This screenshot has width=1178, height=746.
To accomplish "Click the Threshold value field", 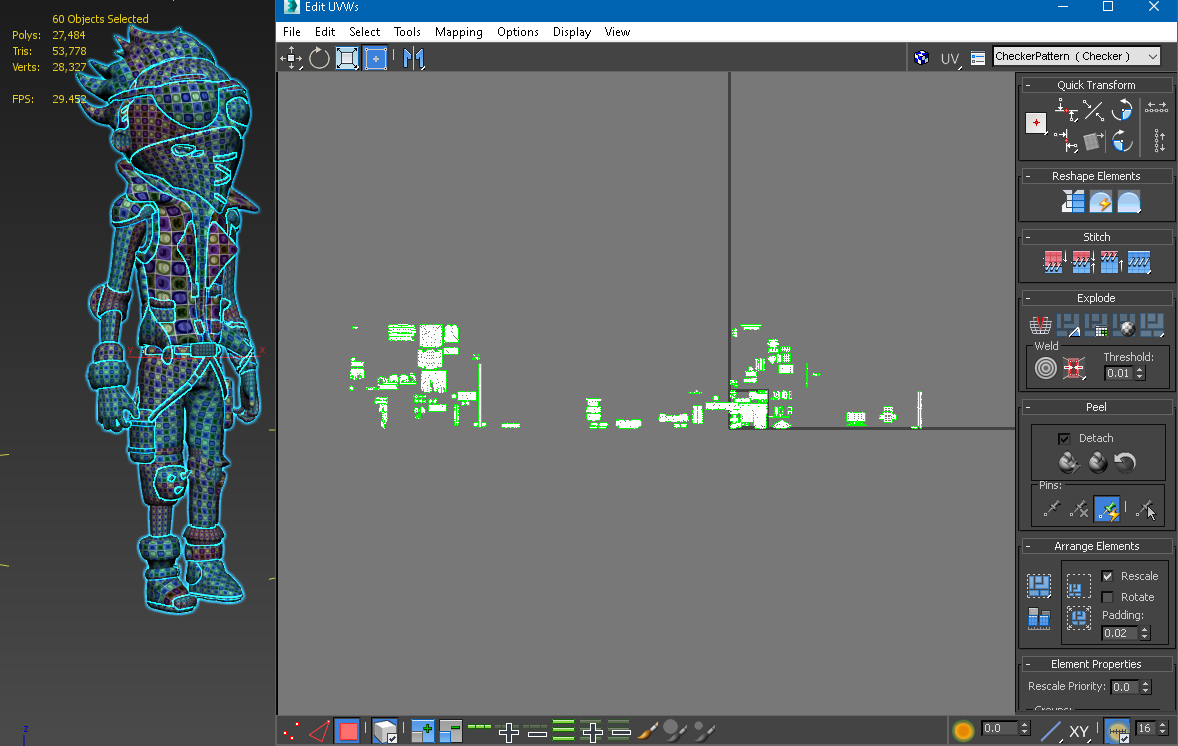I will [1119, 373].
